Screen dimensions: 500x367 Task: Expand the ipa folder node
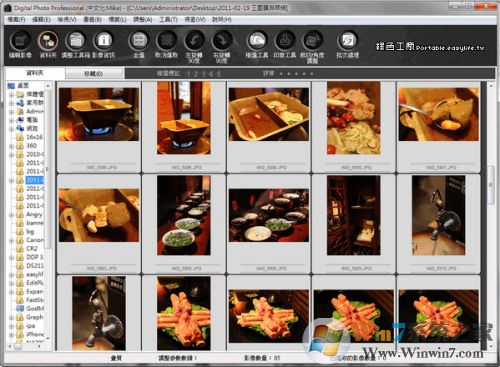pos(12,326)
